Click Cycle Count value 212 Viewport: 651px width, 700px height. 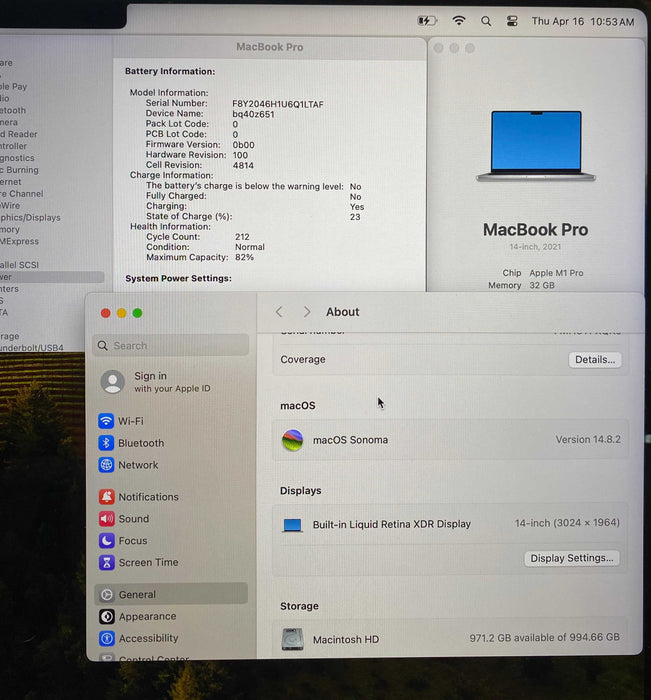(x=242, y=237)
